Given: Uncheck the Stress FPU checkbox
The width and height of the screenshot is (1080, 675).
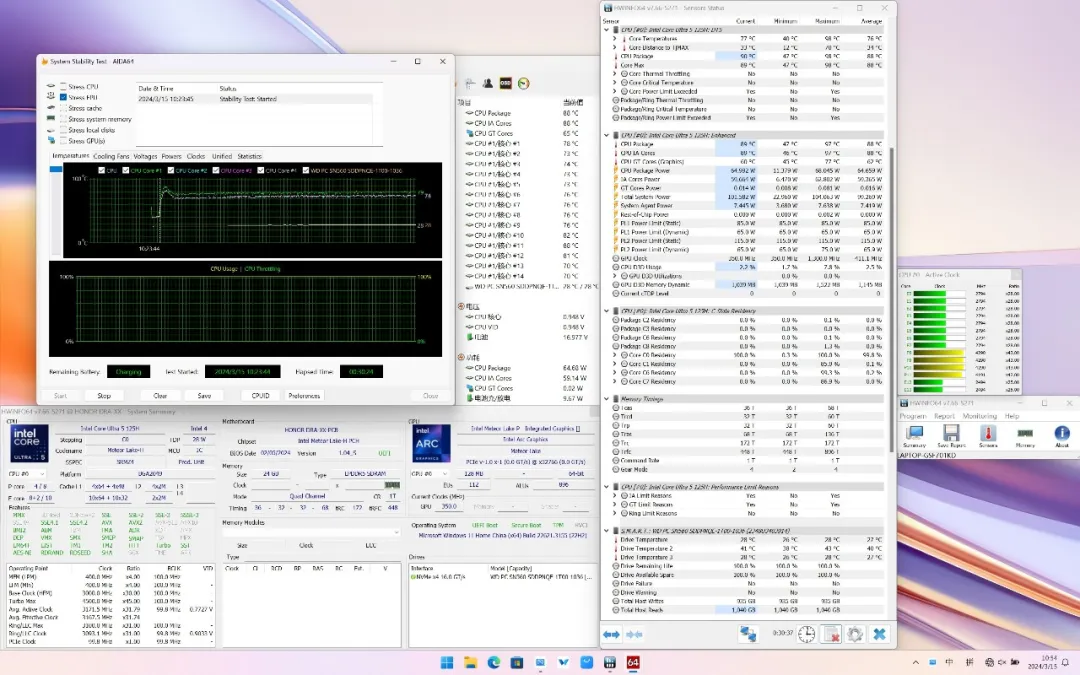Looking at the screenshot, I should 64,98.
